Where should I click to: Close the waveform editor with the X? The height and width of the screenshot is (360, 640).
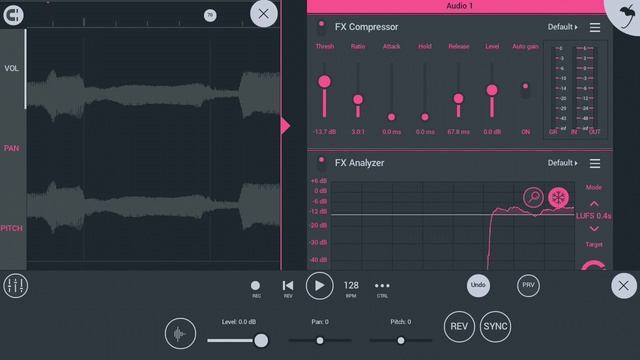[x=264, y=13]
